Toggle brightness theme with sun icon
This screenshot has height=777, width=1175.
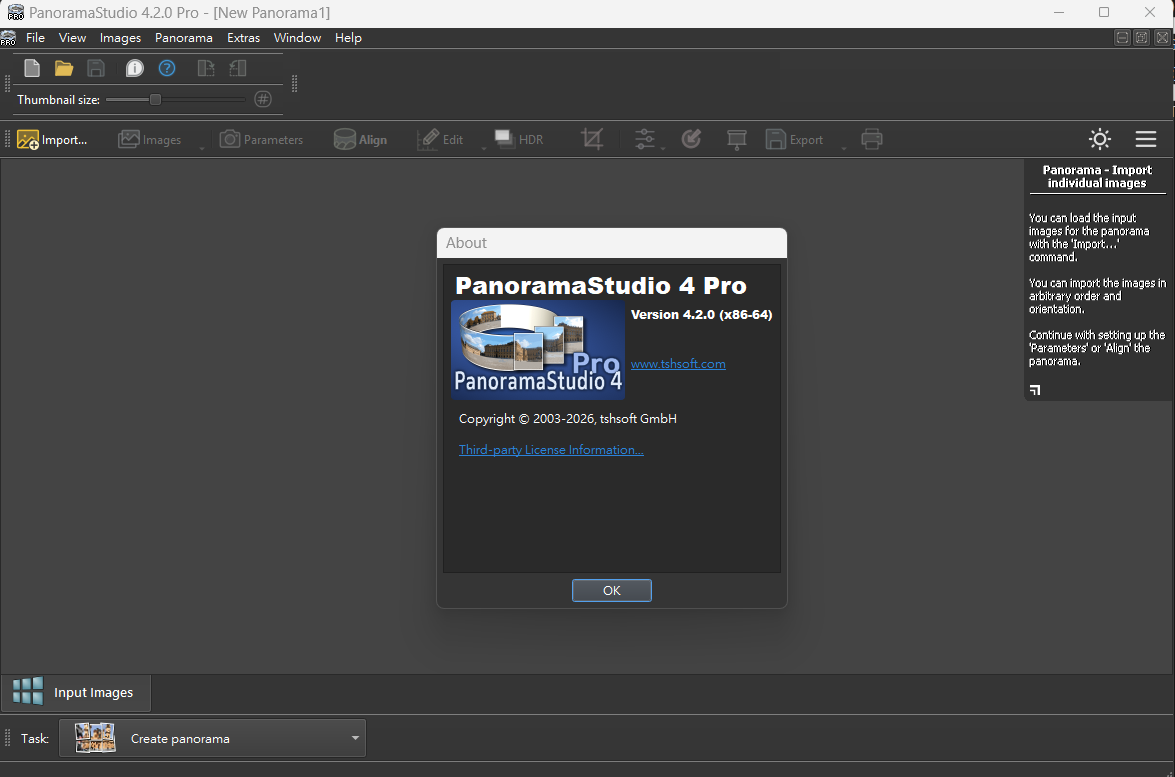click(x=1099, y=139)
